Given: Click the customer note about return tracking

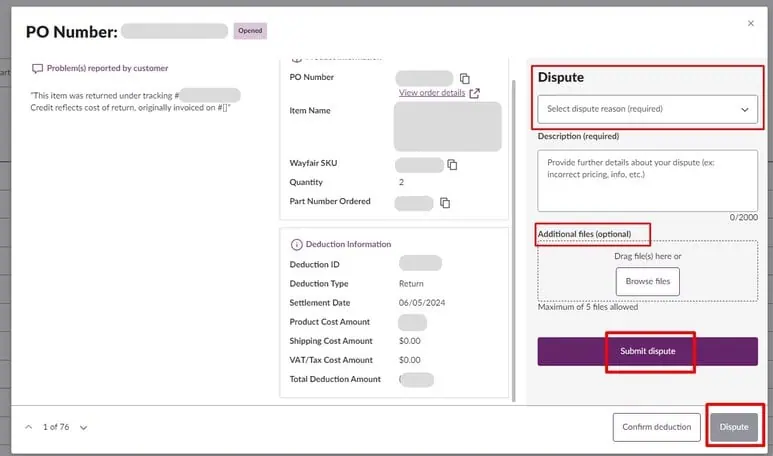Looking at the screenshot, I should pyautogui.click(x=135, y=102).
